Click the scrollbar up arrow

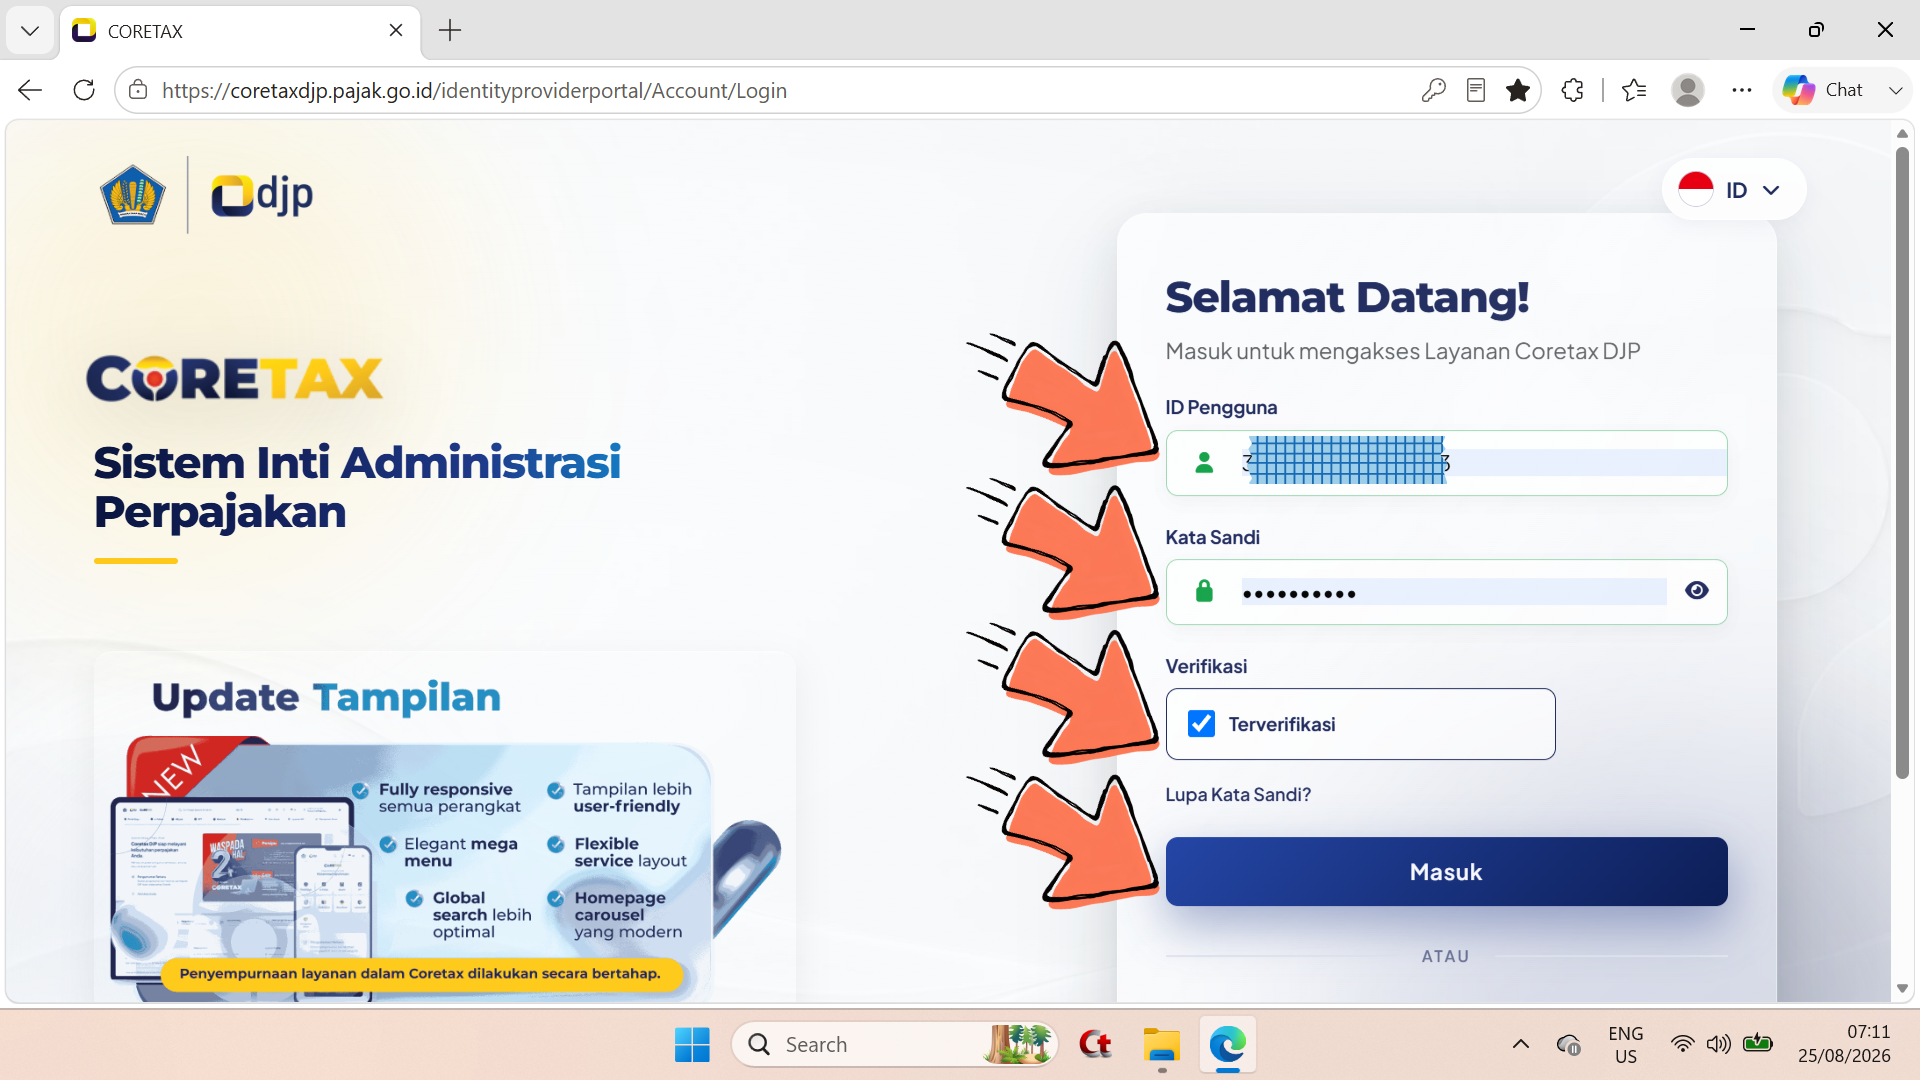point(1902,134)
